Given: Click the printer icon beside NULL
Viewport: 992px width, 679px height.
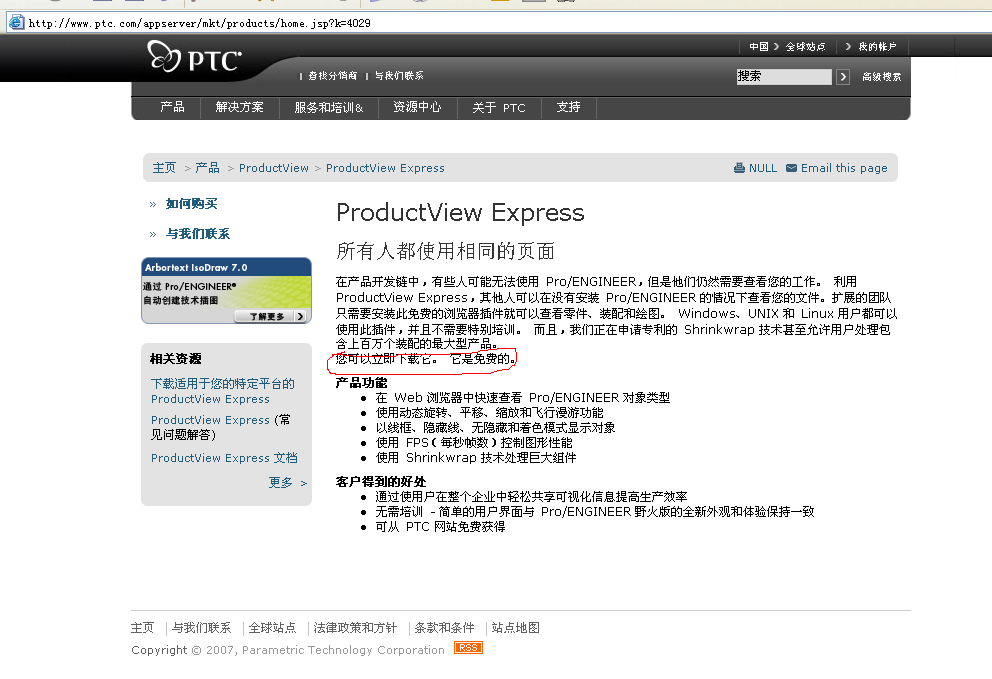Looking at the screenshot, I should tap(739, 168).
